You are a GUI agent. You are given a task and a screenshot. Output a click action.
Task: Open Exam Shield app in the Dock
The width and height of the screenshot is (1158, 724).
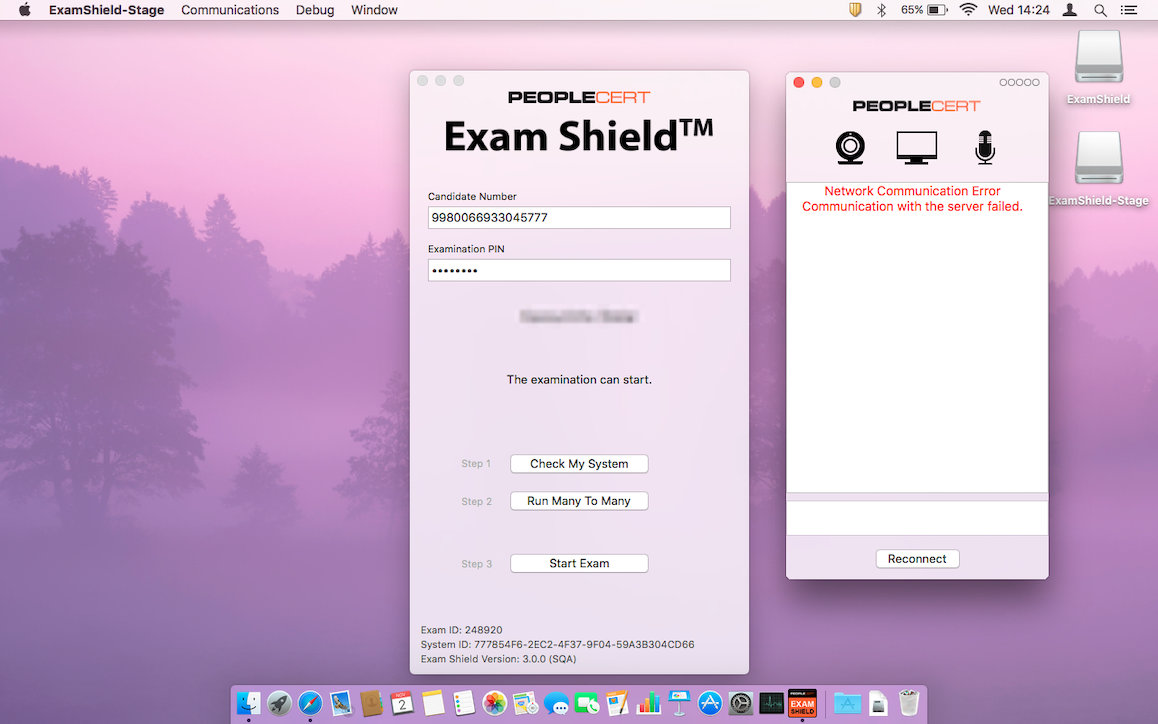(802, 703)
